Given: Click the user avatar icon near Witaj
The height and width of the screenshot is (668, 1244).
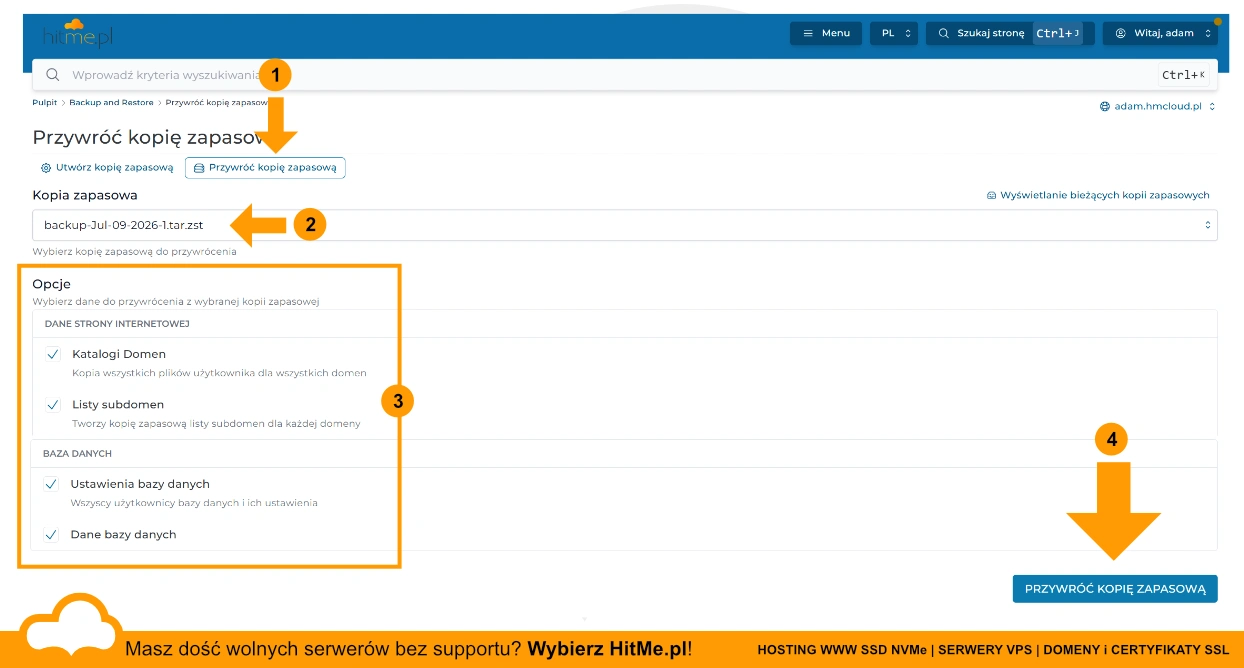Looking at the screenshot, I should pos(1121,33).
